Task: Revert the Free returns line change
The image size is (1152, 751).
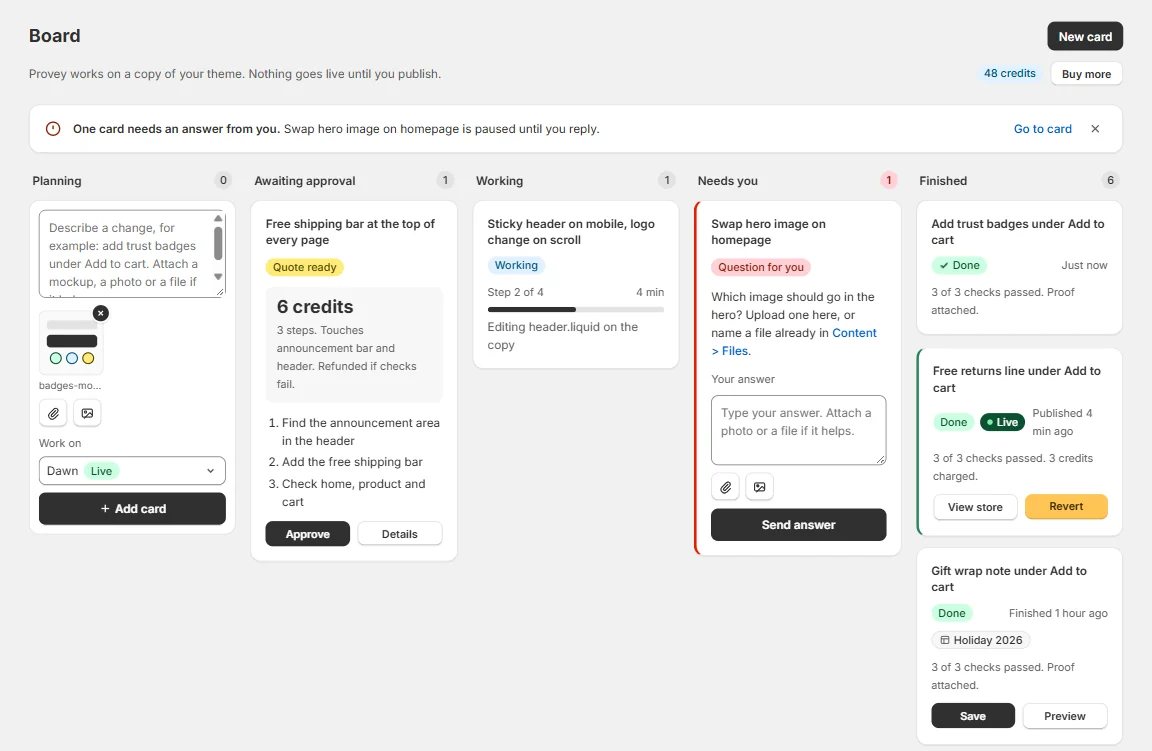Action: [x=1066, y=506]
